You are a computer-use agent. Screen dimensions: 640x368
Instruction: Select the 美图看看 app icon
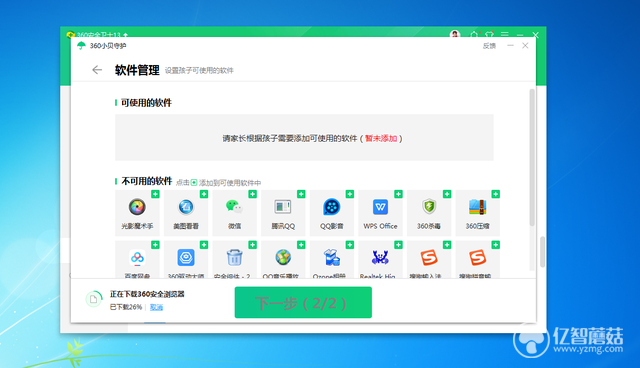(186, 207)
